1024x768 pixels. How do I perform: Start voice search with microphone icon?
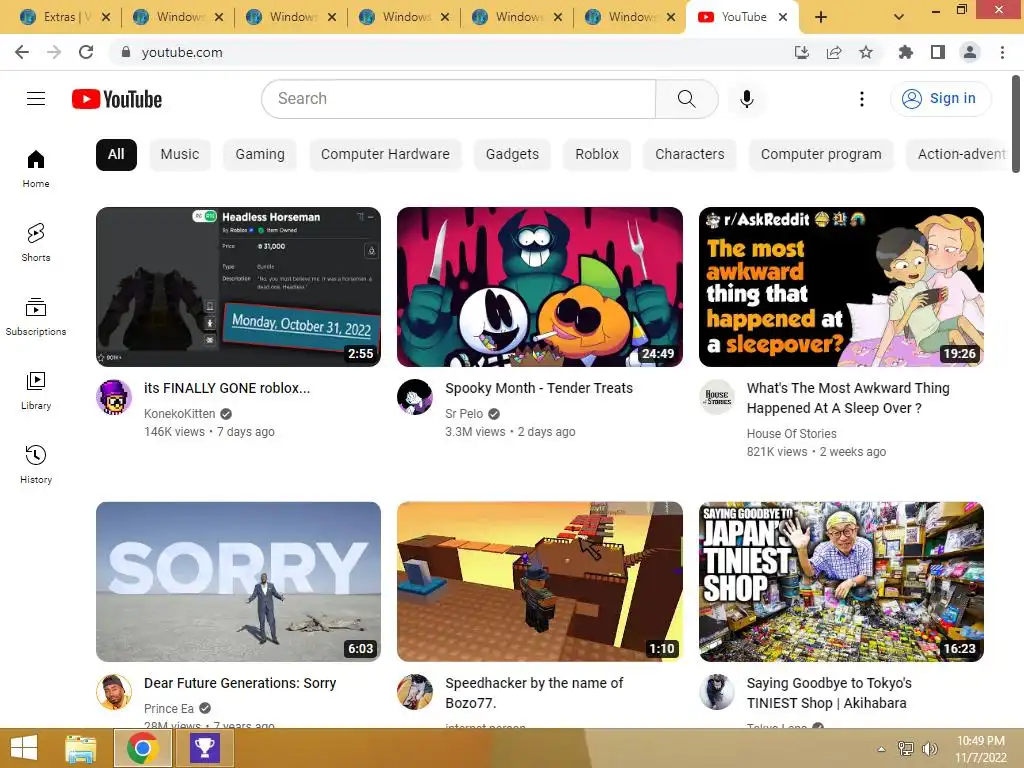pyautogui.click(x=746, y=99)
